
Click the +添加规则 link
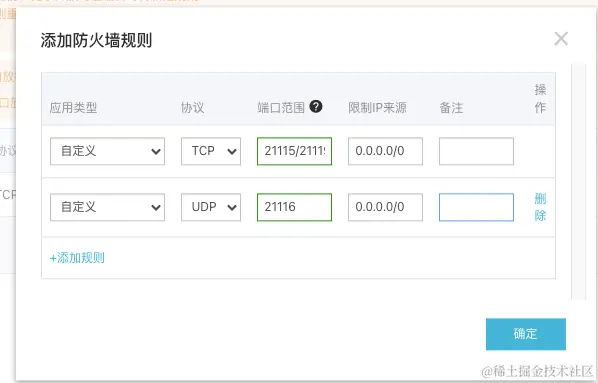[x=77, y=258]
